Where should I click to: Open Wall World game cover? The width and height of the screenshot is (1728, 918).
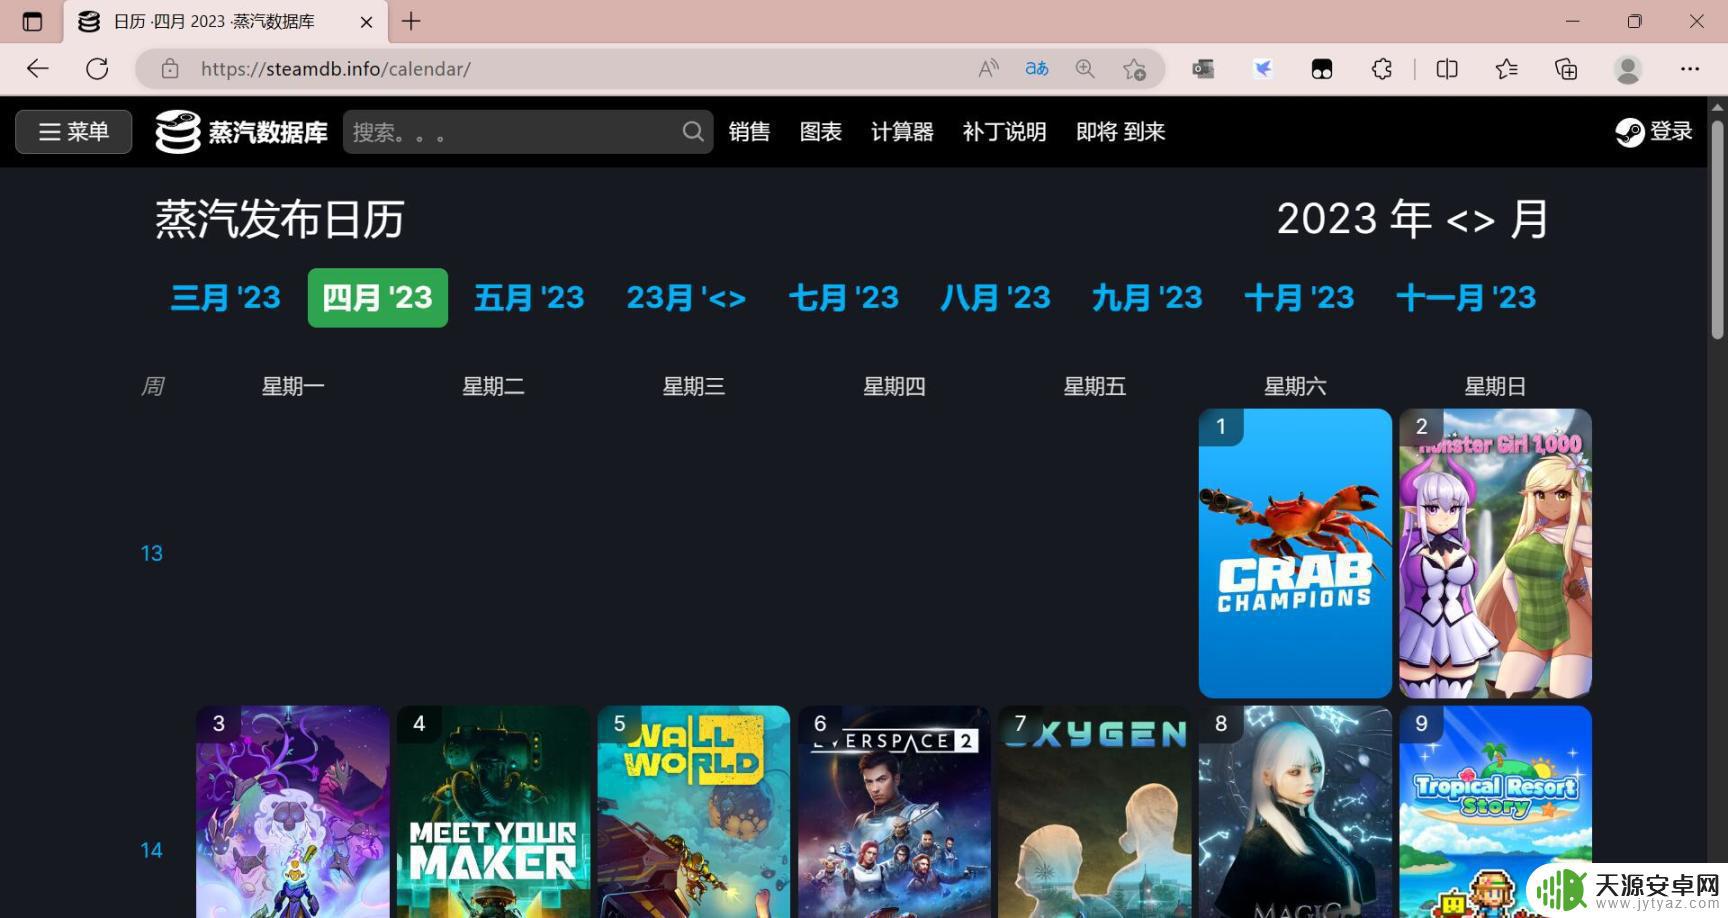694,812
